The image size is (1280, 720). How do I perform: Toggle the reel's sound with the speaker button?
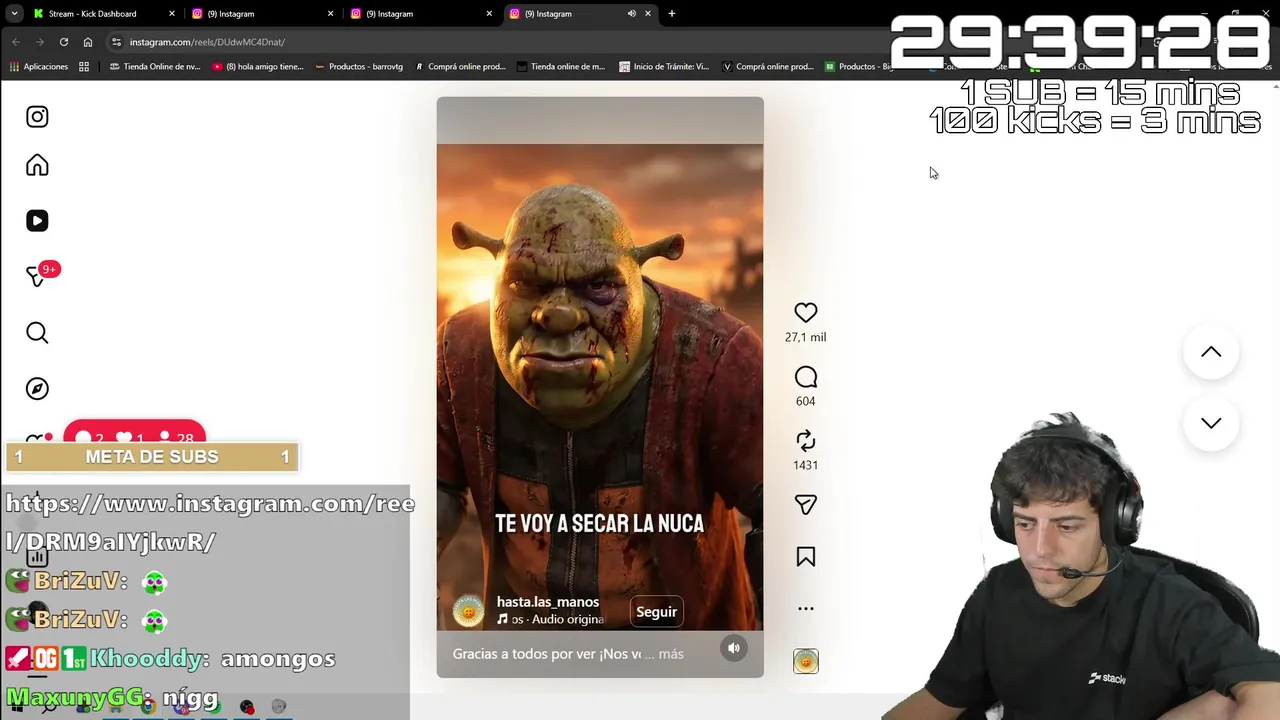(734, 648)
